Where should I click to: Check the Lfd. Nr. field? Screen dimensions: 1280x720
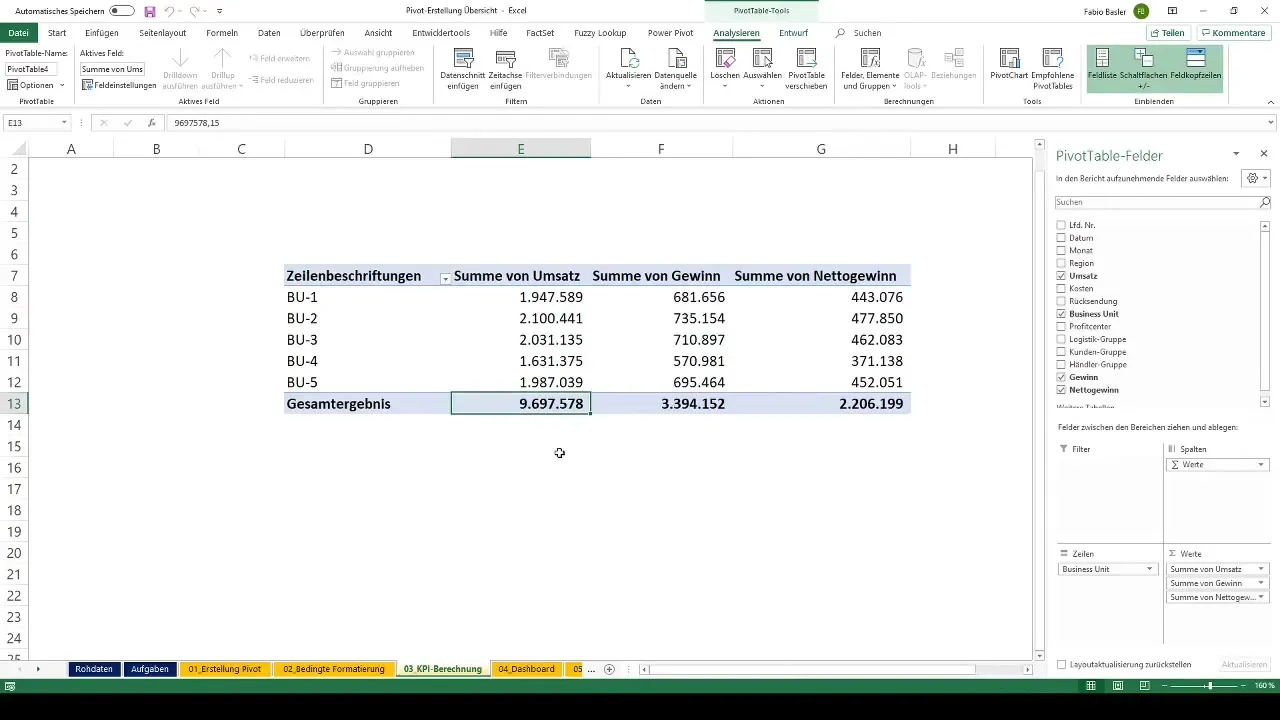[1062, 226]
